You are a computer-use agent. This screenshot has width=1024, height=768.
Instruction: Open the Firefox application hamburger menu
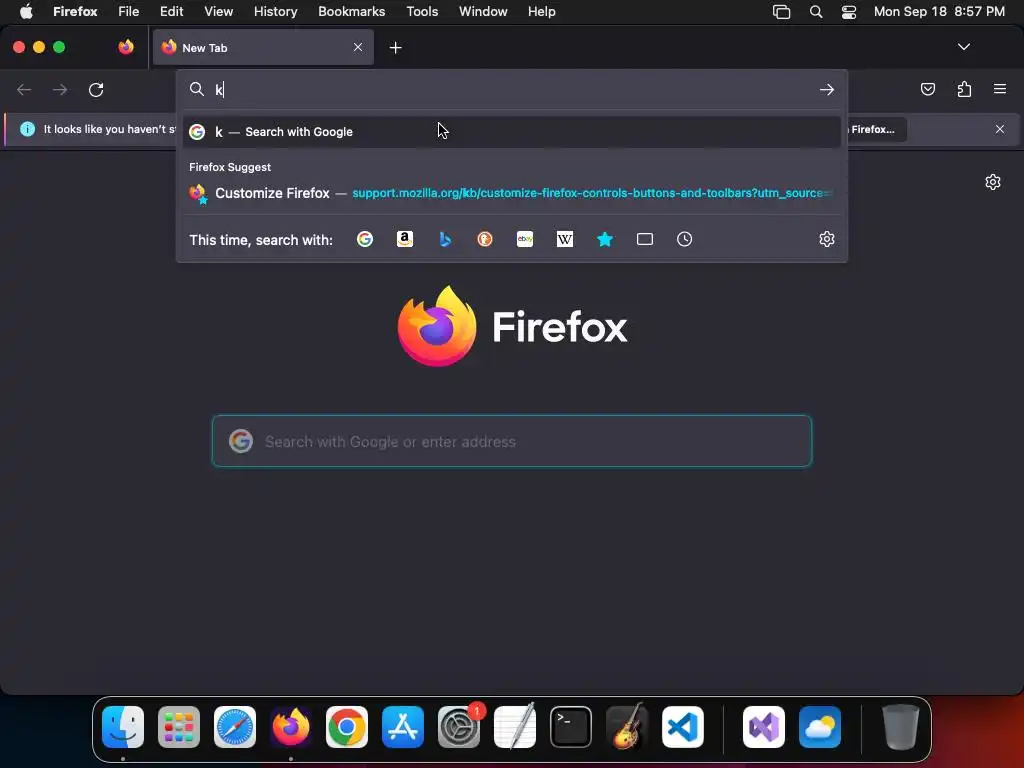(x=1000, y=89)
